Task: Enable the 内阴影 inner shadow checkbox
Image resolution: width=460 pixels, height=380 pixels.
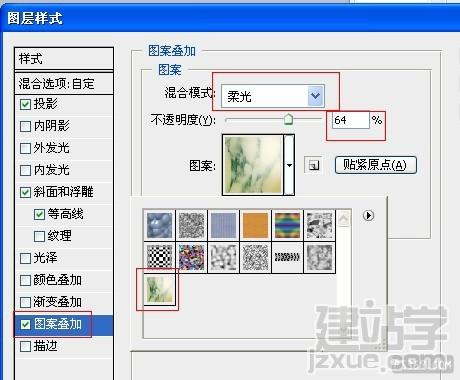Action: click(x=25, y=126)
